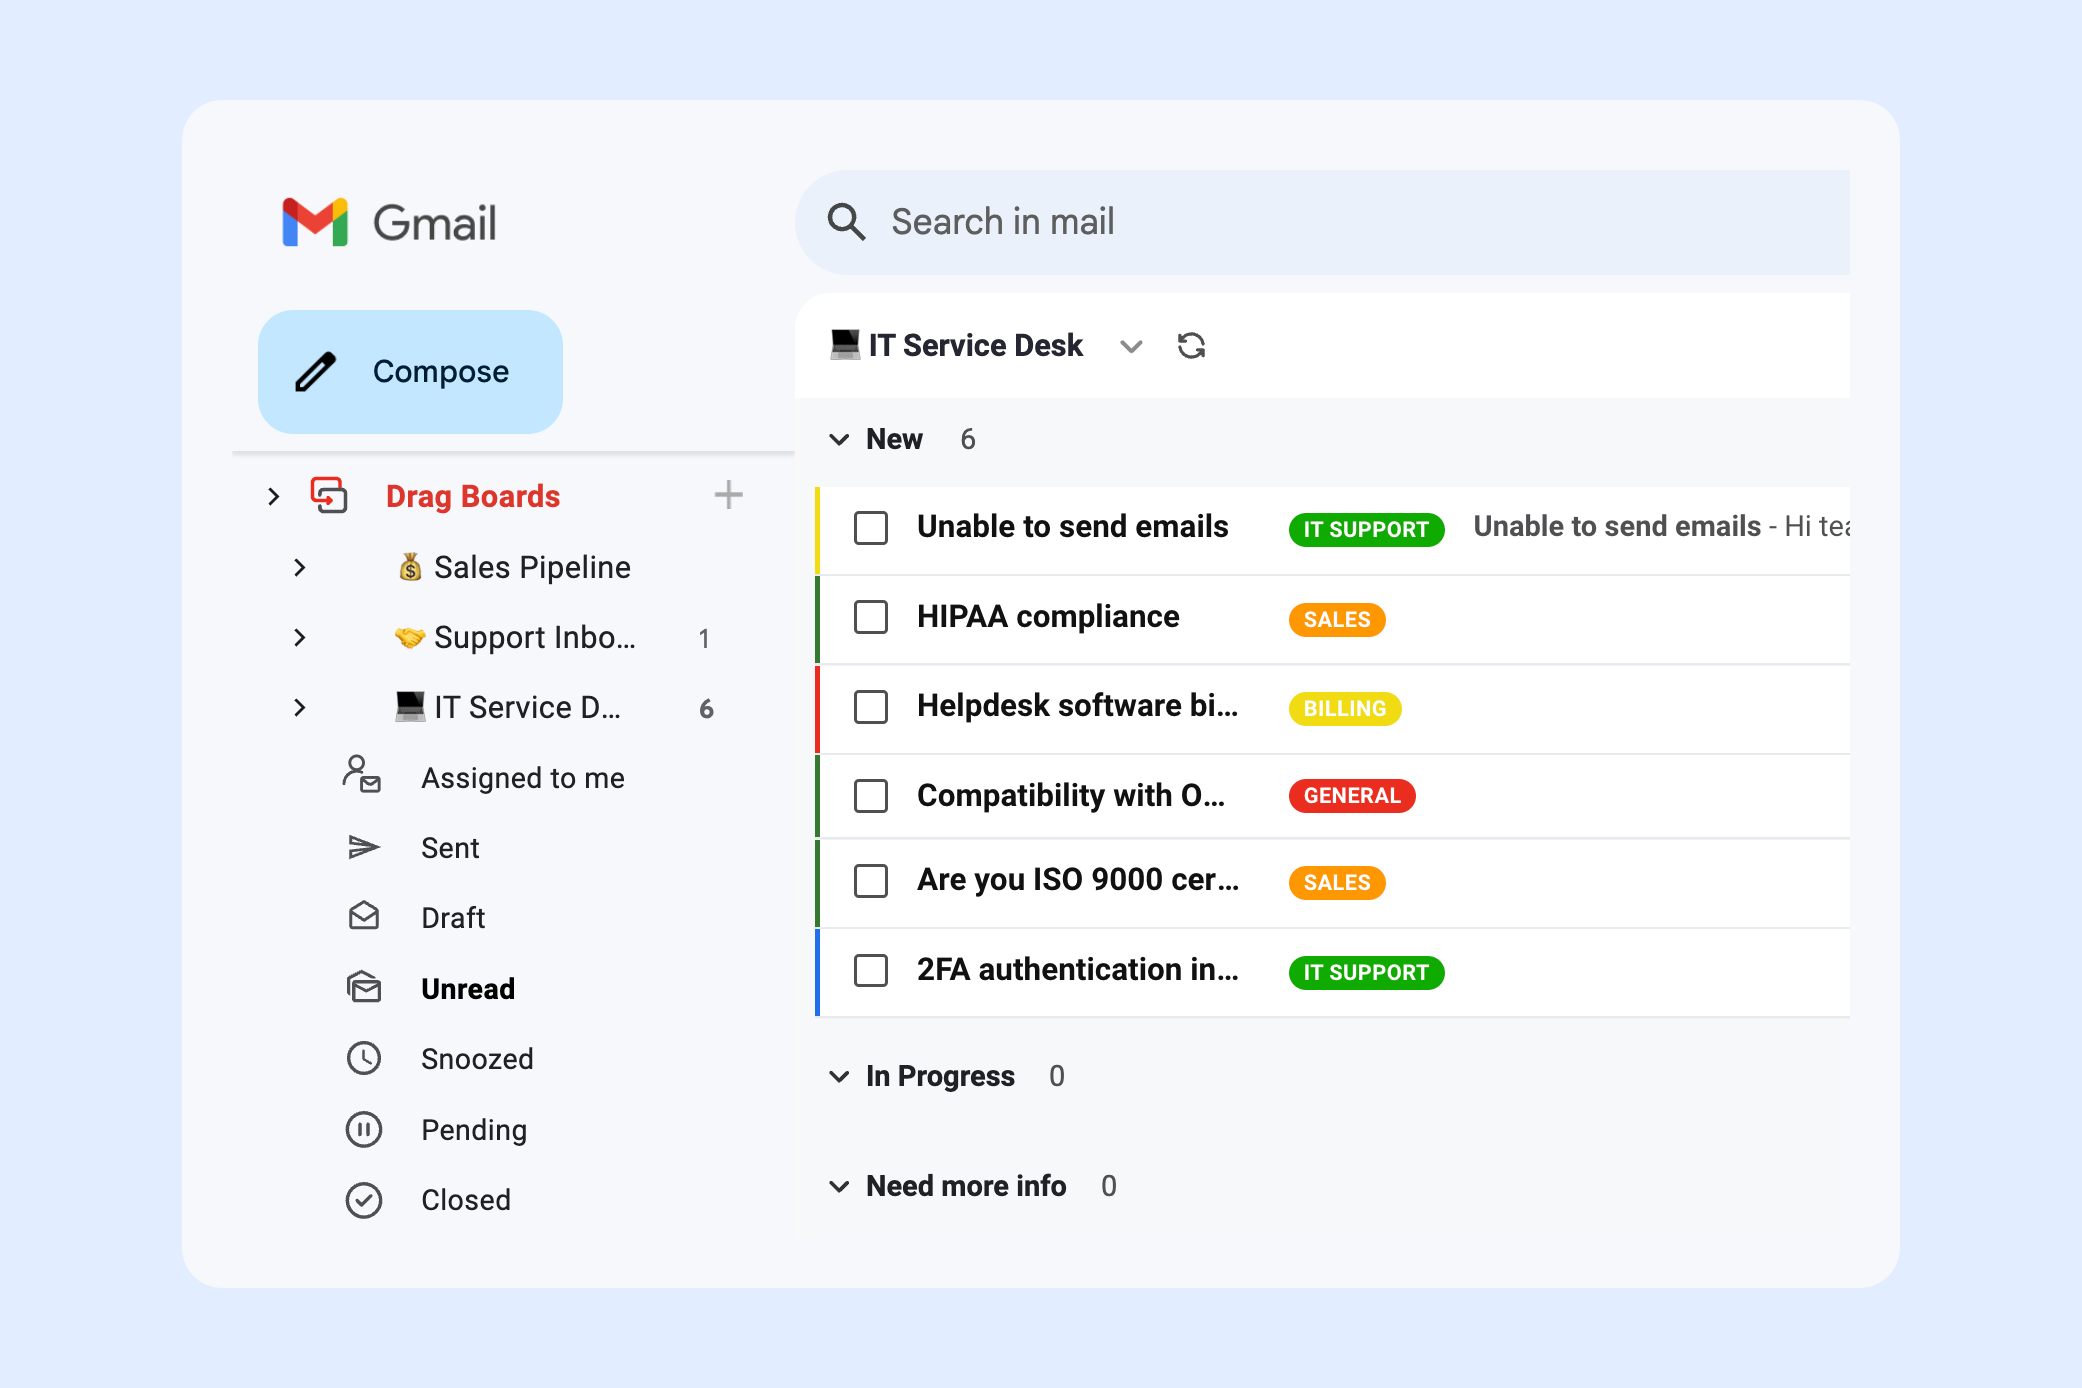
Task: Click the Gmail logo icon
Action: tap(315, 222)
